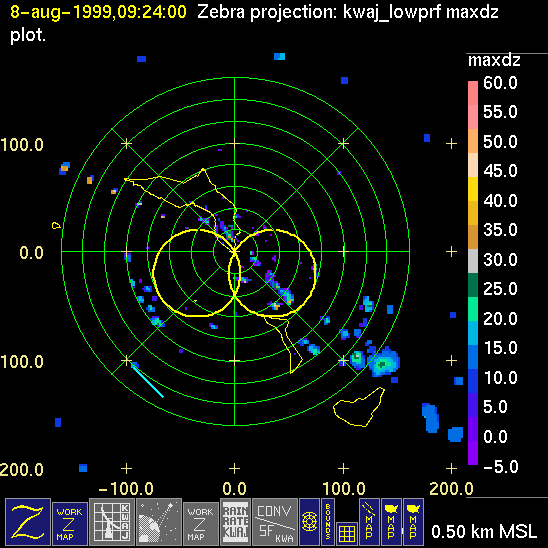This screenshot has height=548, width=548.
Task: Select the RAIN RATE KWAJ icon
Action: 235,522
